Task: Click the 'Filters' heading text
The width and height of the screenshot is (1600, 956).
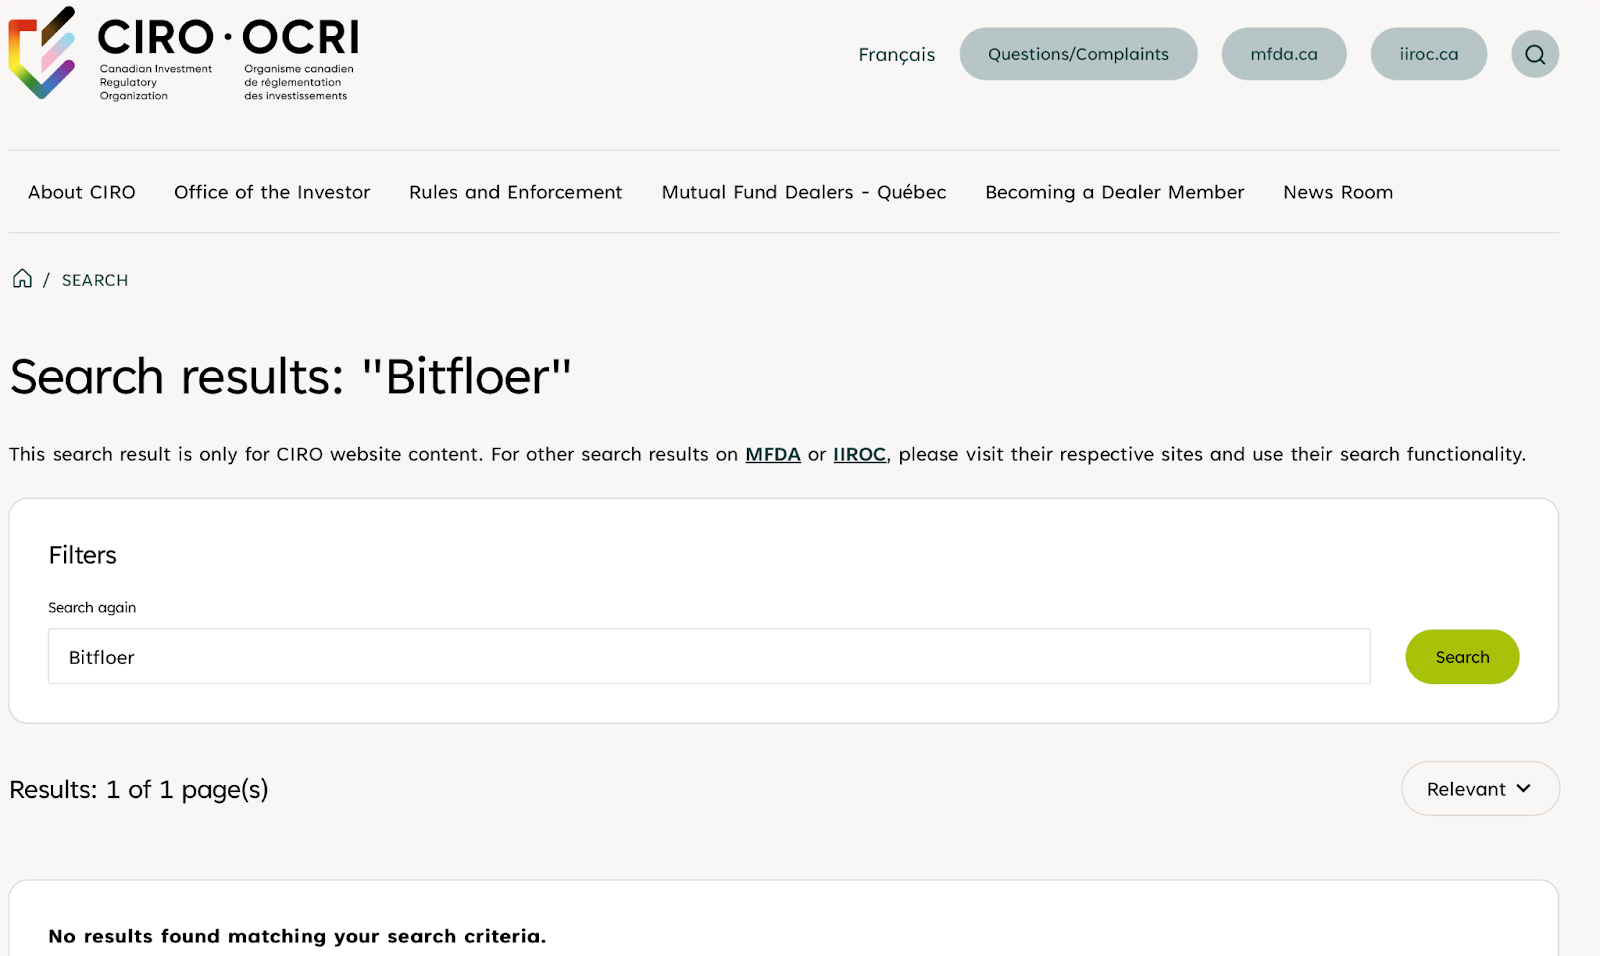Action: pos(83,555)
